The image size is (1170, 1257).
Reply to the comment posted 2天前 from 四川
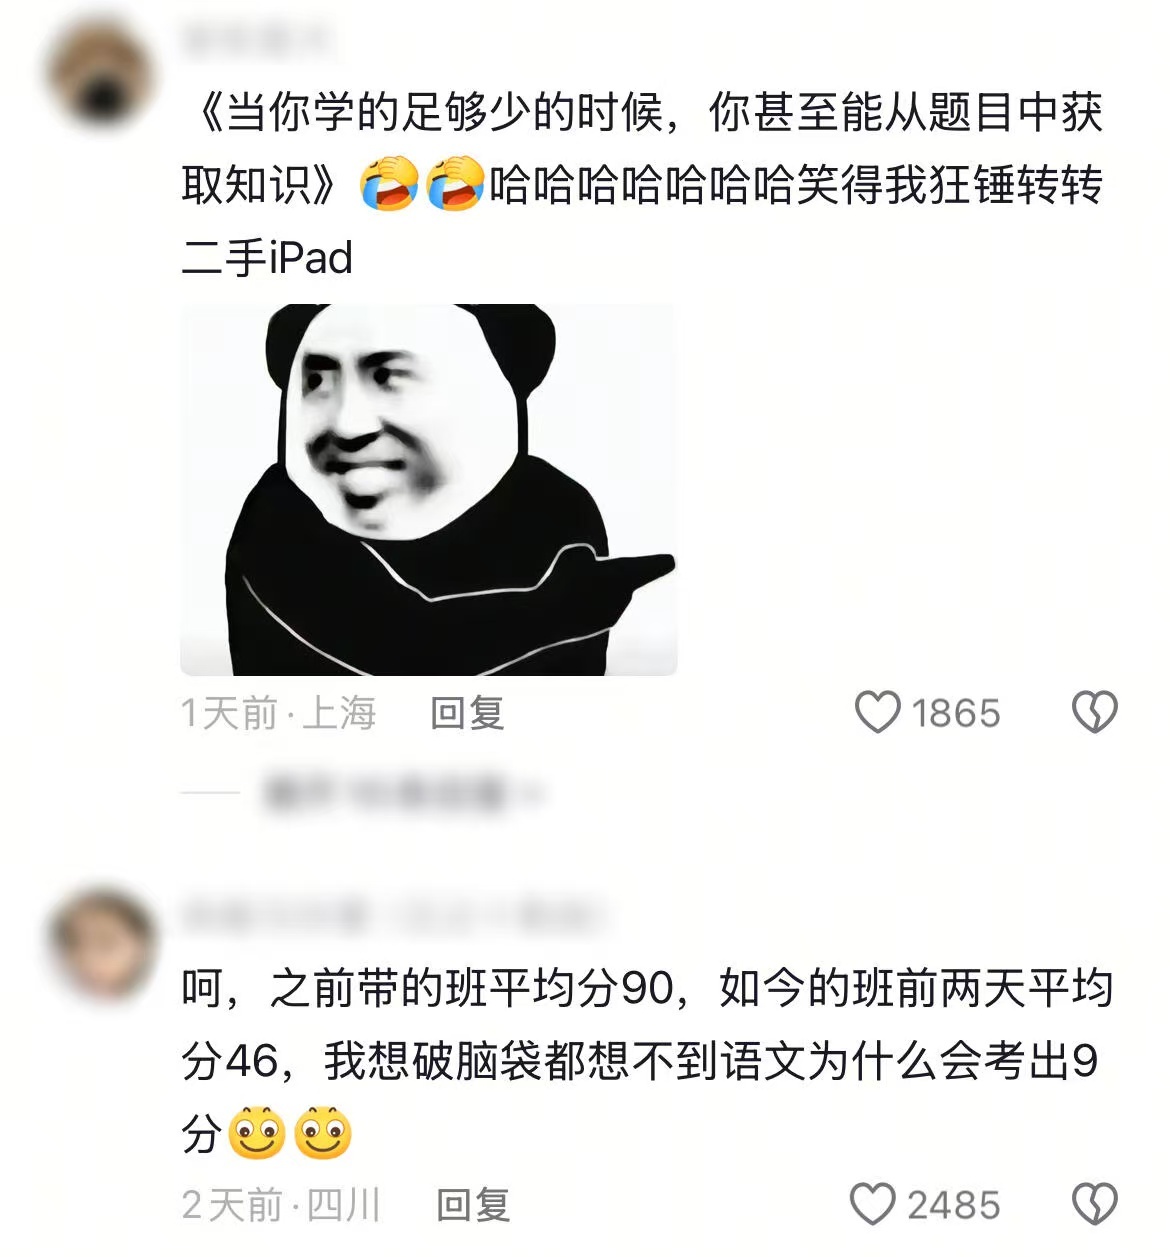pos(473,1206)
